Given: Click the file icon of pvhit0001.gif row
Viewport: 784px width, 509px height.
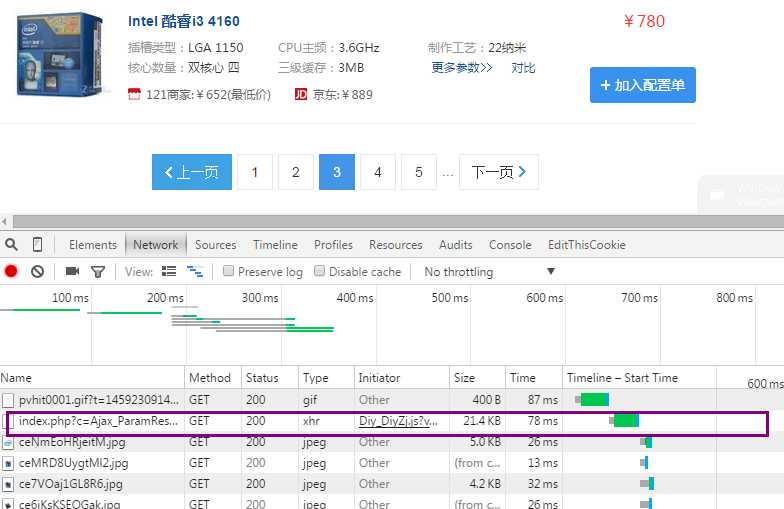Looking at the screenshot, I should point(8,400).
